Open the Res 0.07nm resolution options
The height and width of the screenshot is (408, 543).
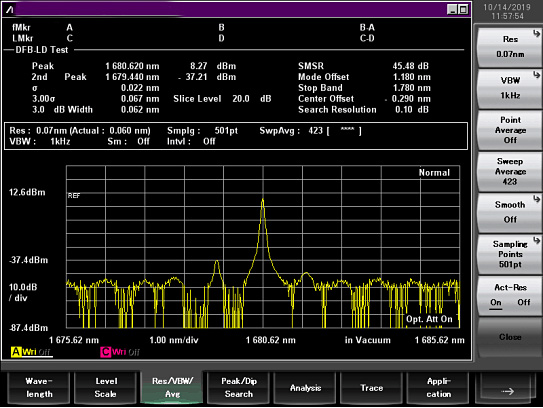[510, 47]
